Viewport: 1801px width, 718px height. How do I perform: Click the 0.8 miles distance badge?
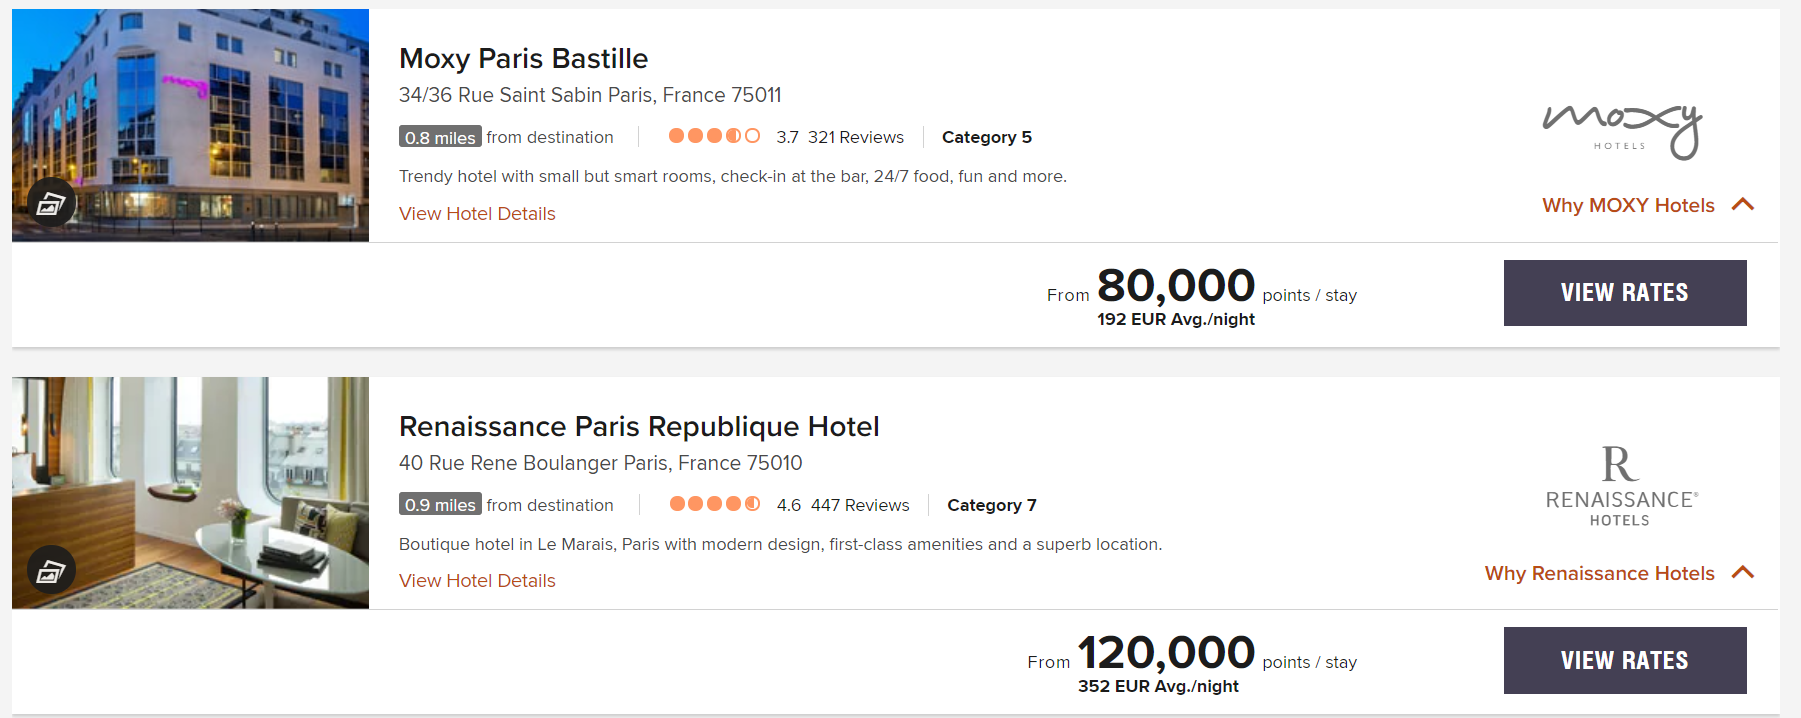(x=440, y=137)
